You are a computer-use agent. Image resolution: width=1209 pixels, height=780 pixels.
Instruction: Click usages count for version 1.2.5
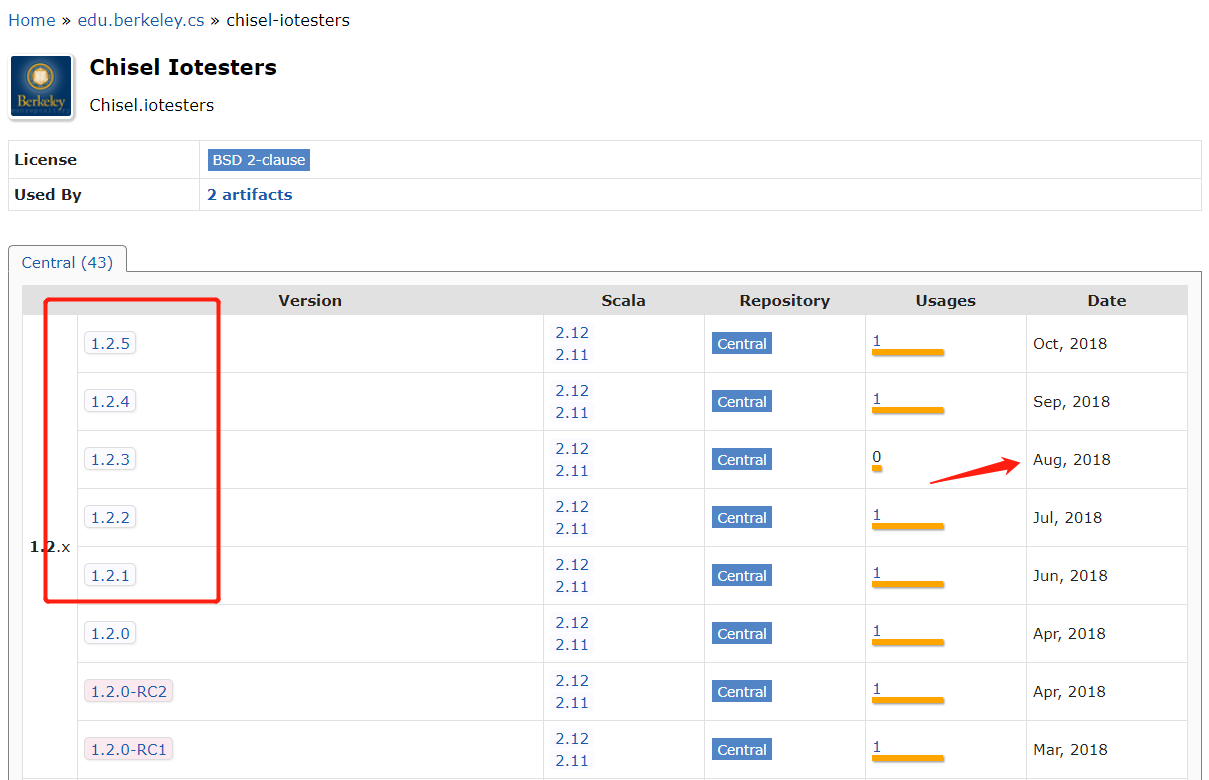877,341
